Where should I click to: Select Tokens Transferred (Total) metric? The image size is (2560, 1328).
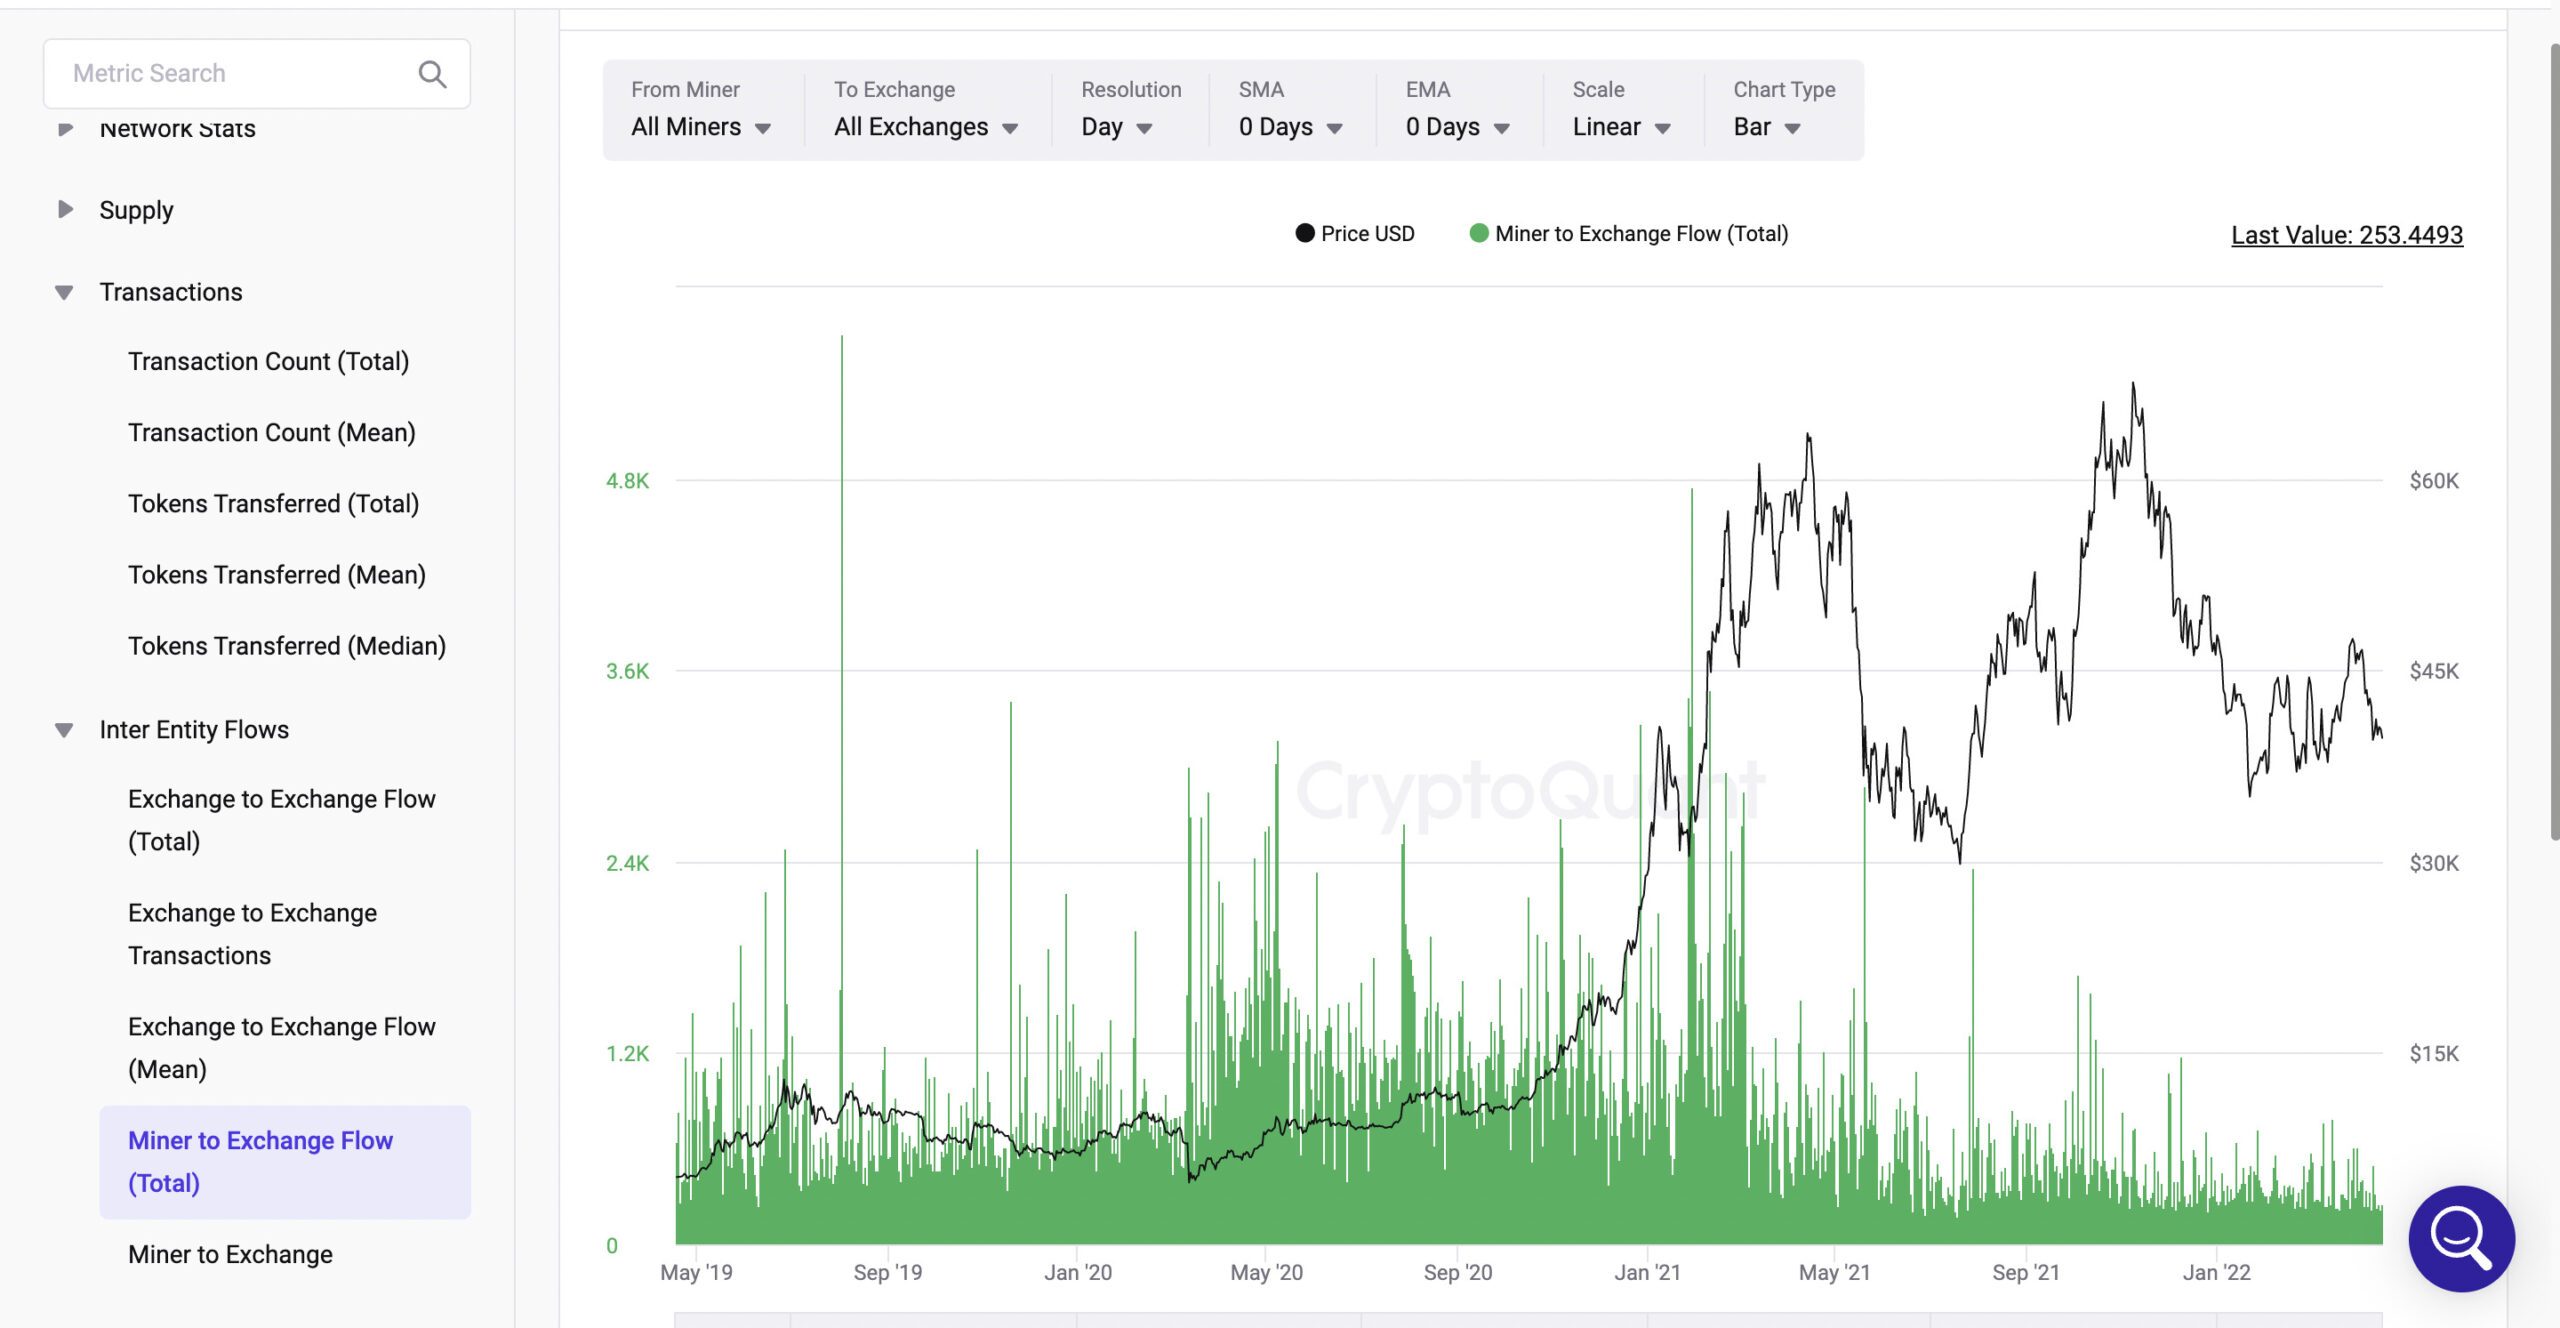tap(274, 503)
